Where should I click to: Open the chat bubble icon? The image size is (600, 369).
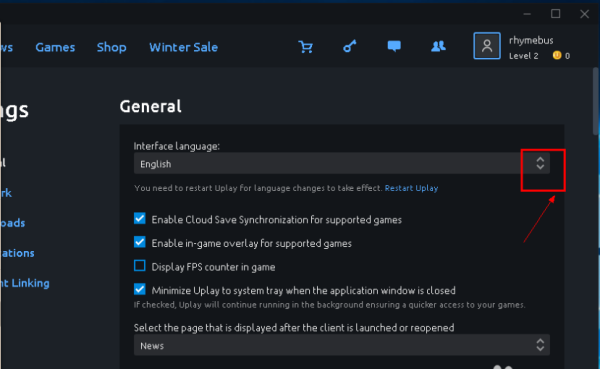(x=394, y=46)
